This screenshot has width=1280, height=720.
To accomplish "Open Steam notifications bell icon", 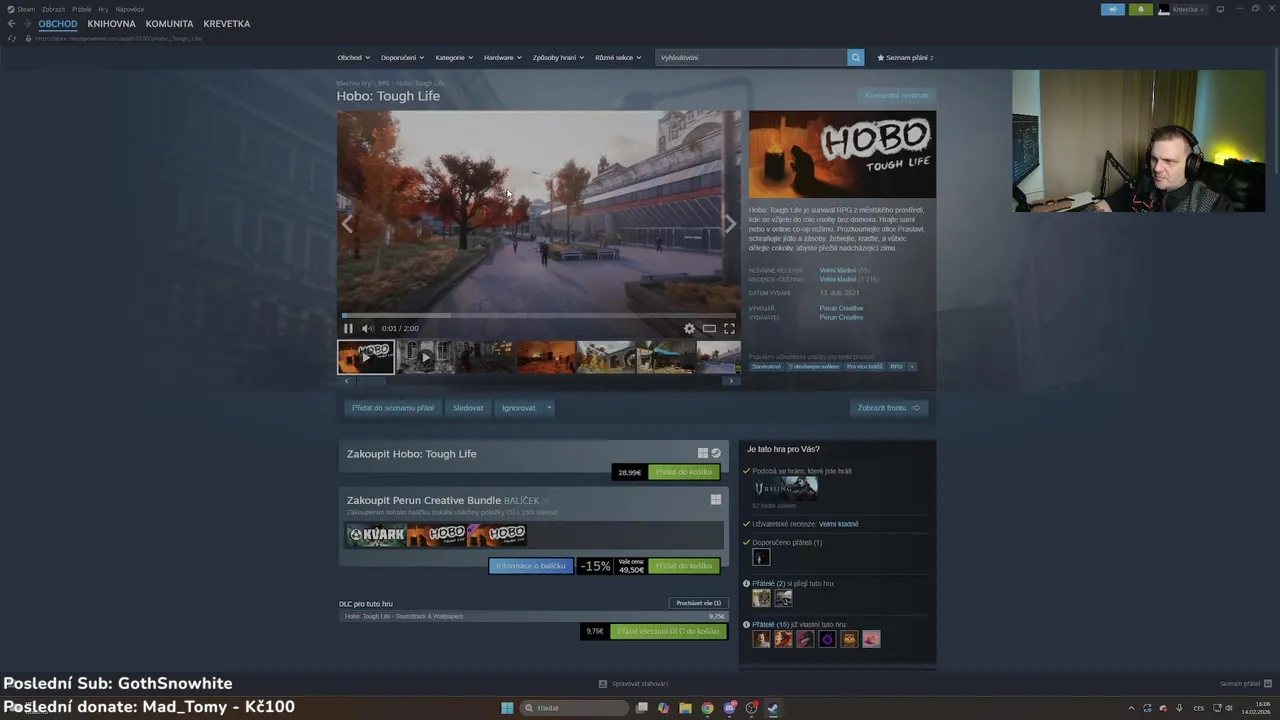I will (1141, 9).
